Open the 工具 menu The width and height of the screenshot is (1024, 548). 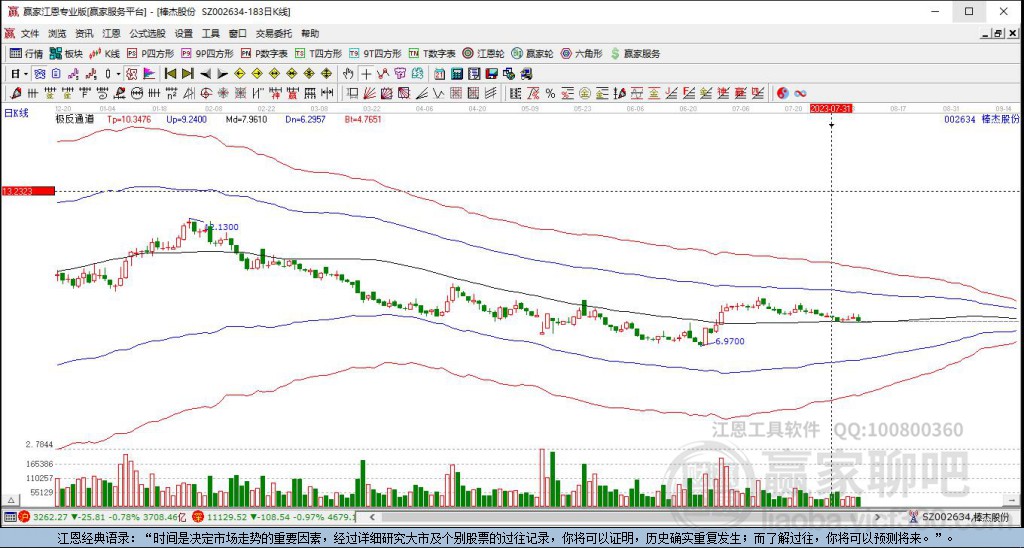coord(210,33)
